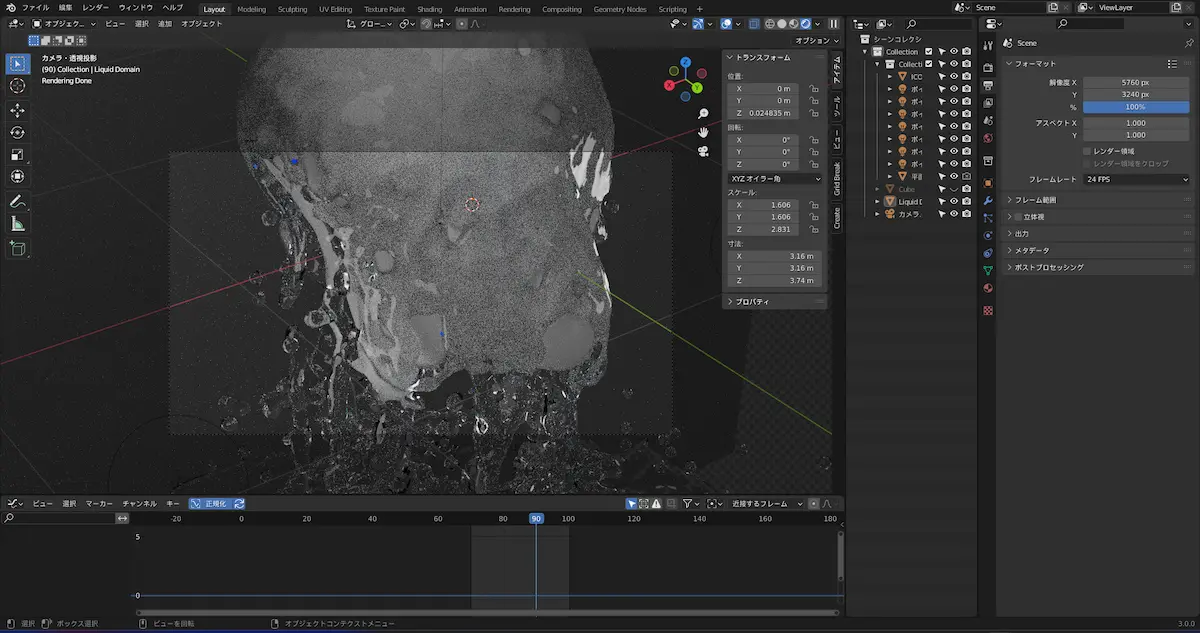The width and height of the screenshot is (1200, 633).
Task: Open the Material properties tab
Action: pyautogui.click(x=988, y=288)
